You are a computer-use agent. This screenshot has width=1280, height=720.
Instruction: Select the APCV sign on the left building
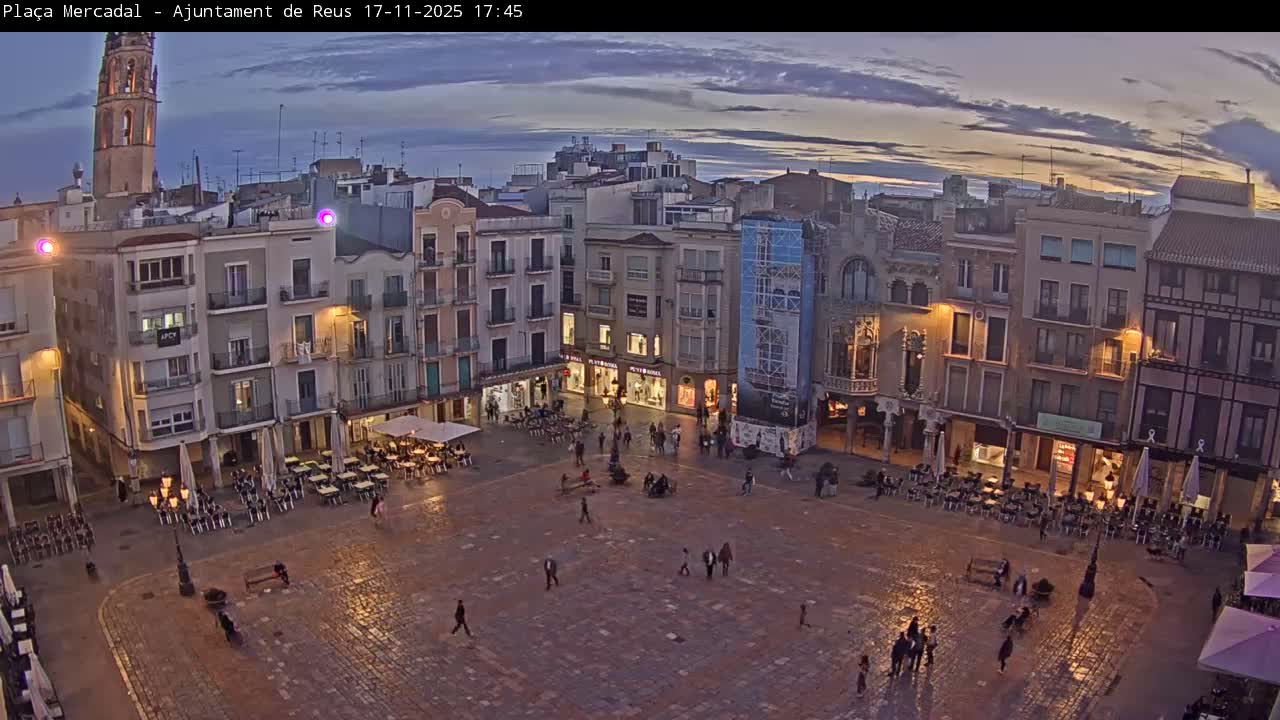pyautogui.click(x=169, y=337)
